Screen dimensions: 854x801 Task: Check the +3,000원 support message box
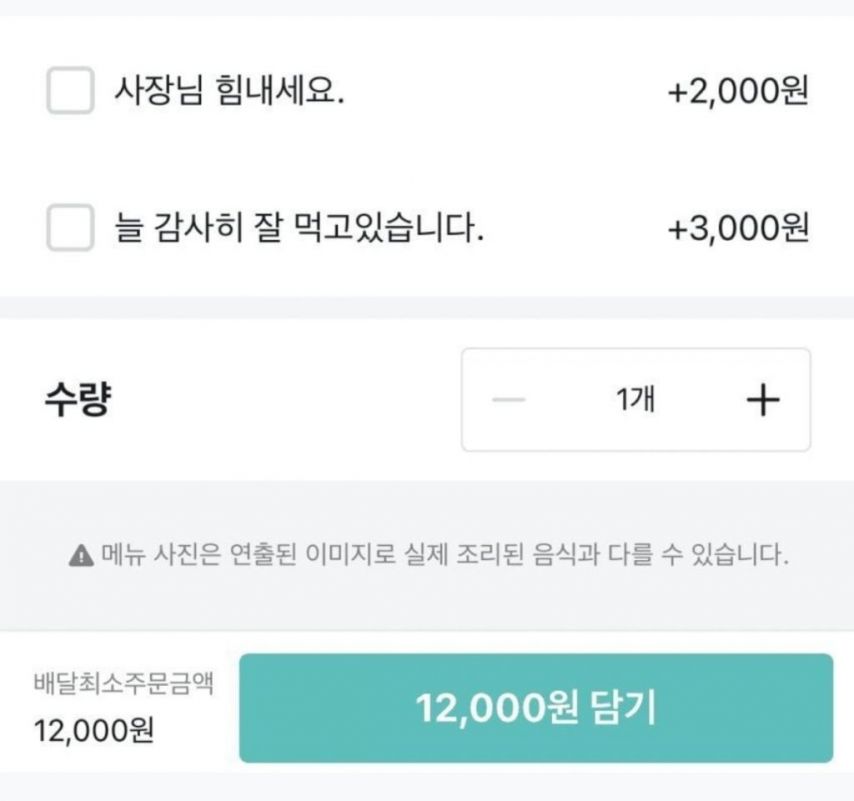click(x=68, y=228)
